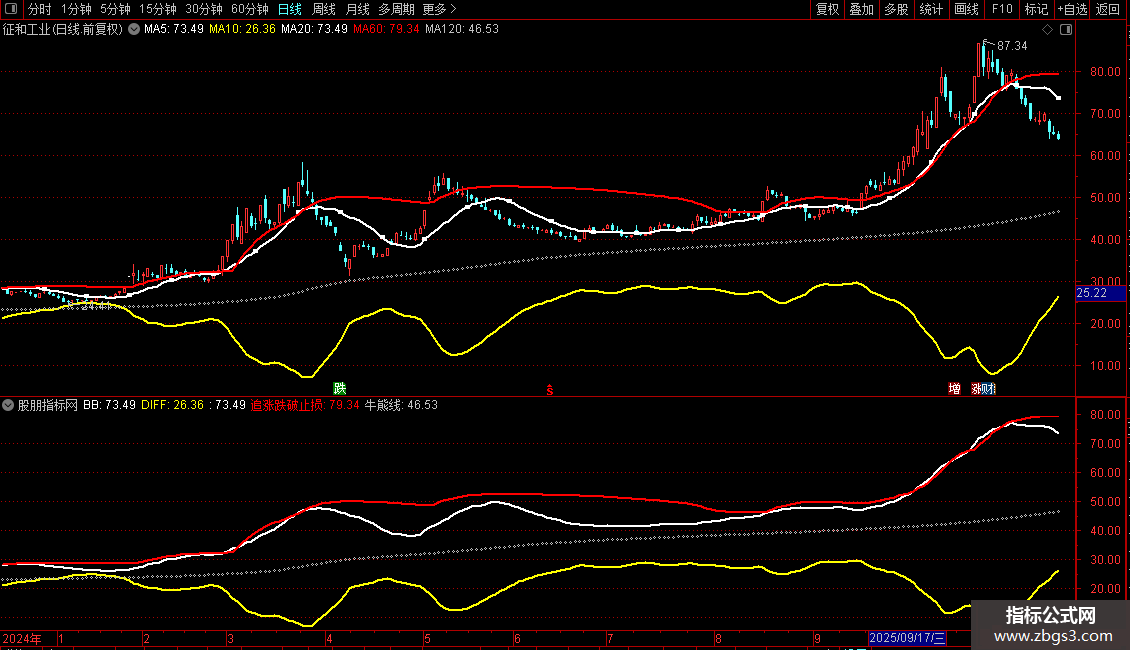Click the diamond icon on the main chart
The height and width of the screenshot is (650, 1130).
click(x=1047, y=30)
